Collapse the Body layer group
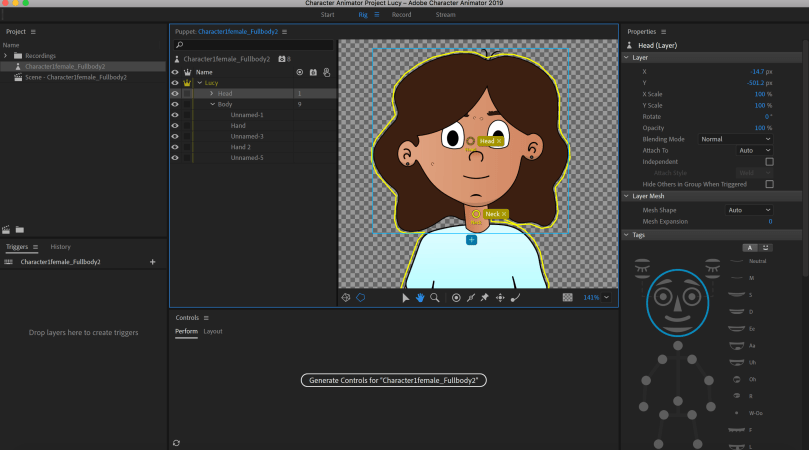The height and width of the screenshot is (450, 809). tap(212, 104)
